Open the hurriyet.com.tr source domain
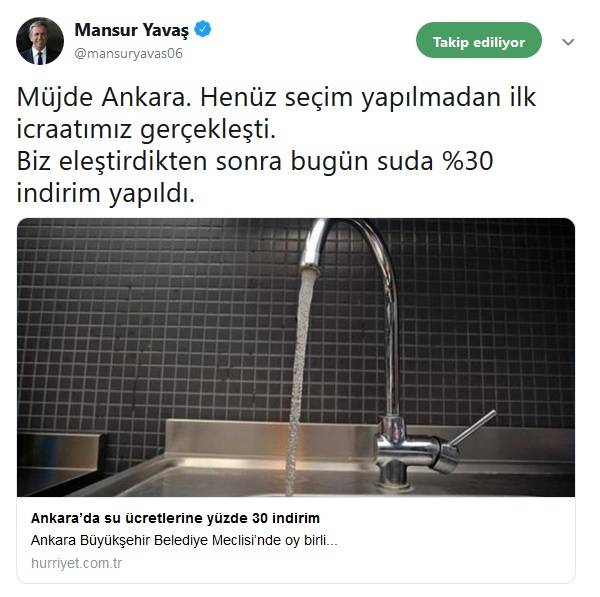The image size is (600, 597). point(77,563)
